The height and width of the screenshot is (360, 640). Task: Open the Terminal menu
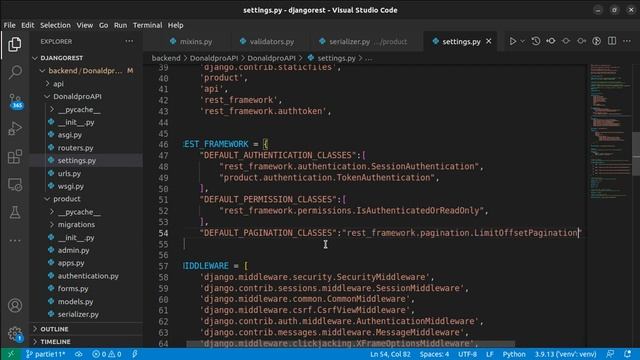(x=147, y=25)
